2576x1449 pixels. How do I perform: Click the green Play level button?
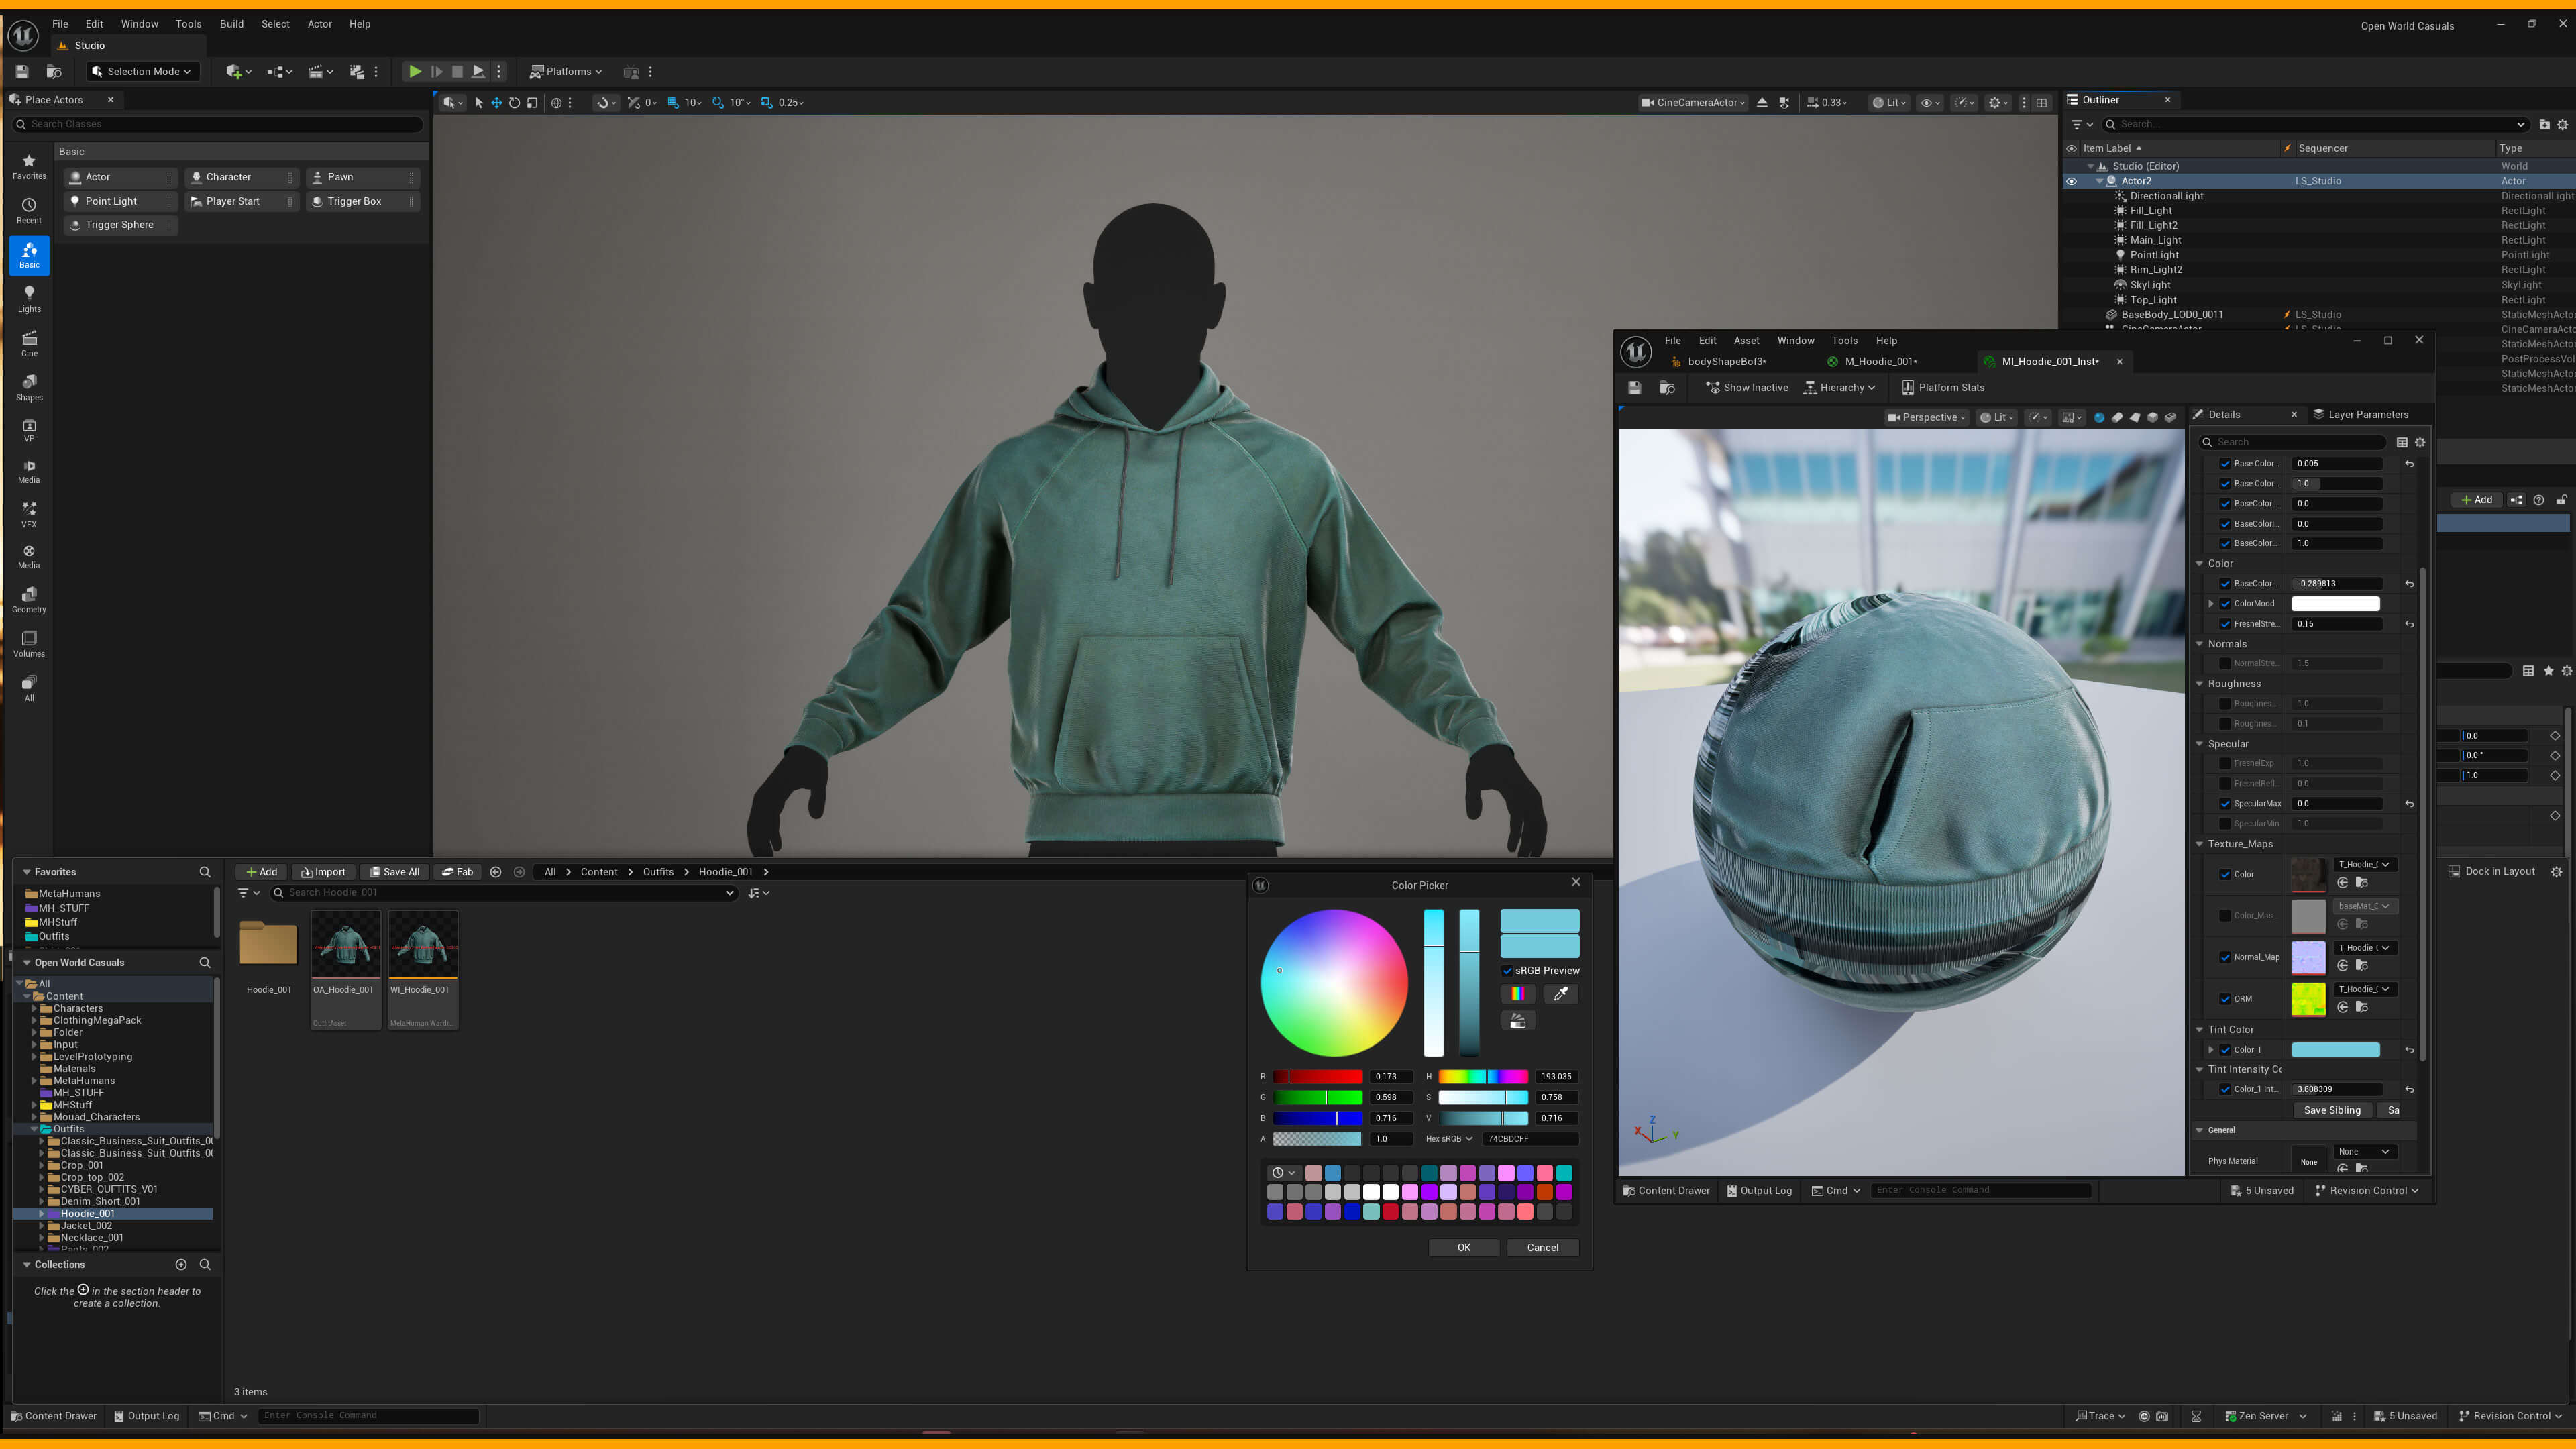(414, 72)
